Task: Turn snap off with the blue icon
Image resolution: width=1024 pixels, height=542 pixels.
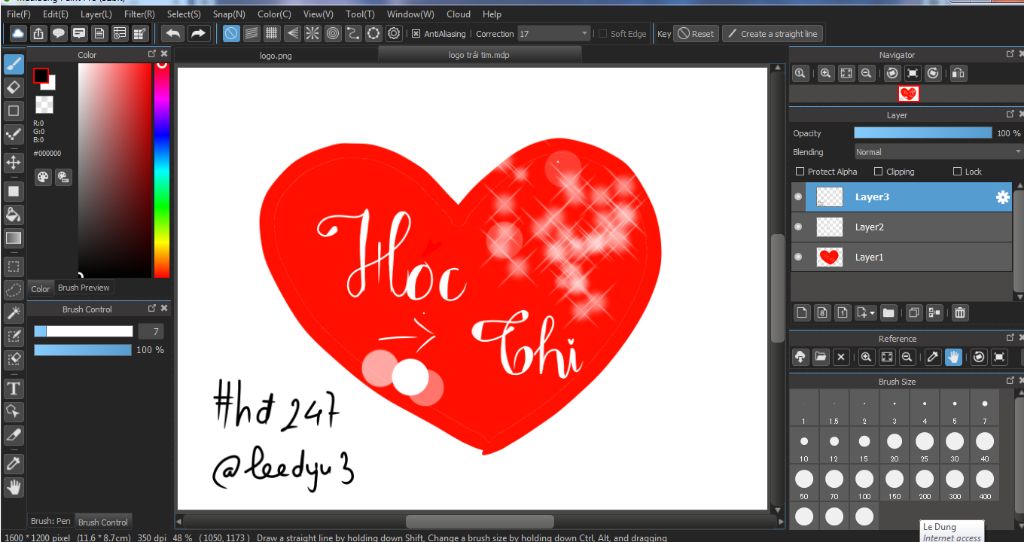Action: (231, 33)
